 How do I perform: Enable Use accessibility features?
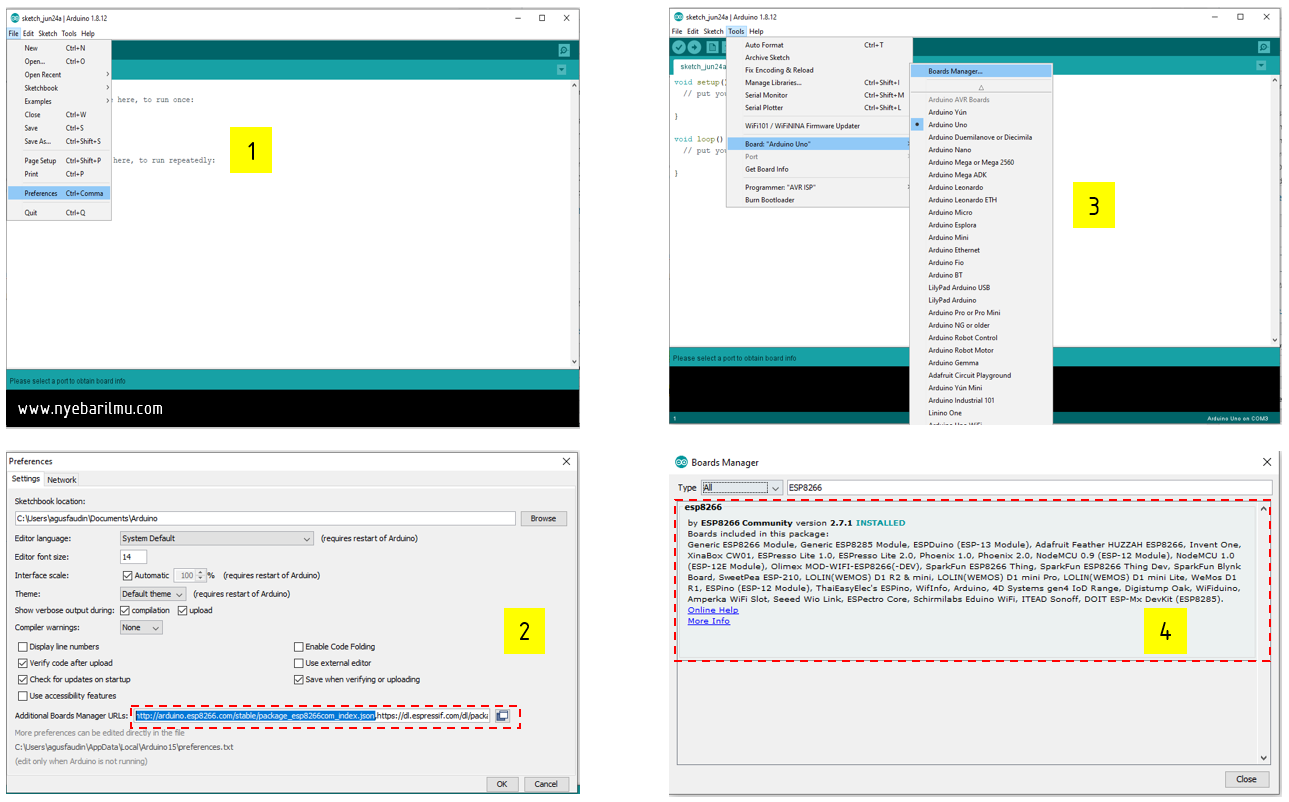click(x=23, y=695)
